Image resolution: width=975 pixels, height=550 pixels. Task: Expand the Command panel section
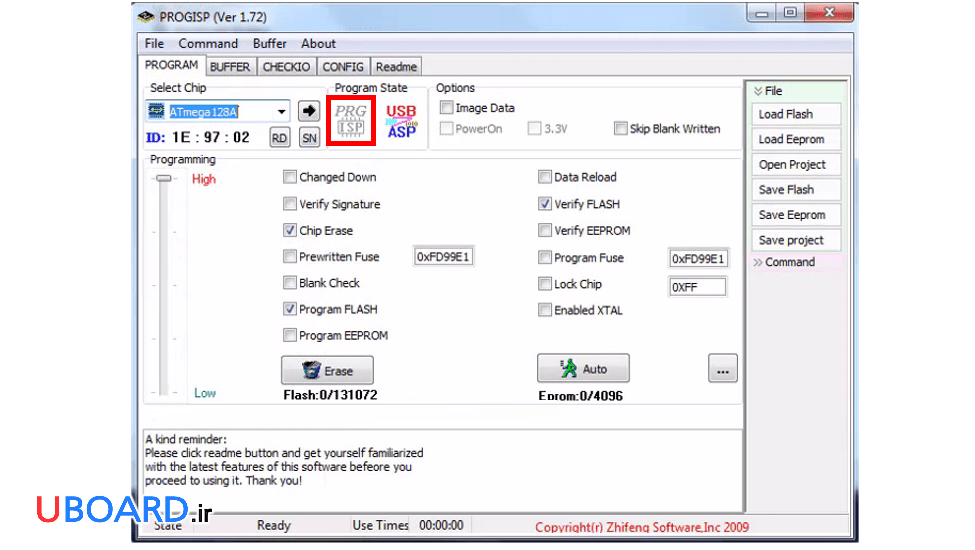click(x=758, y=262)
